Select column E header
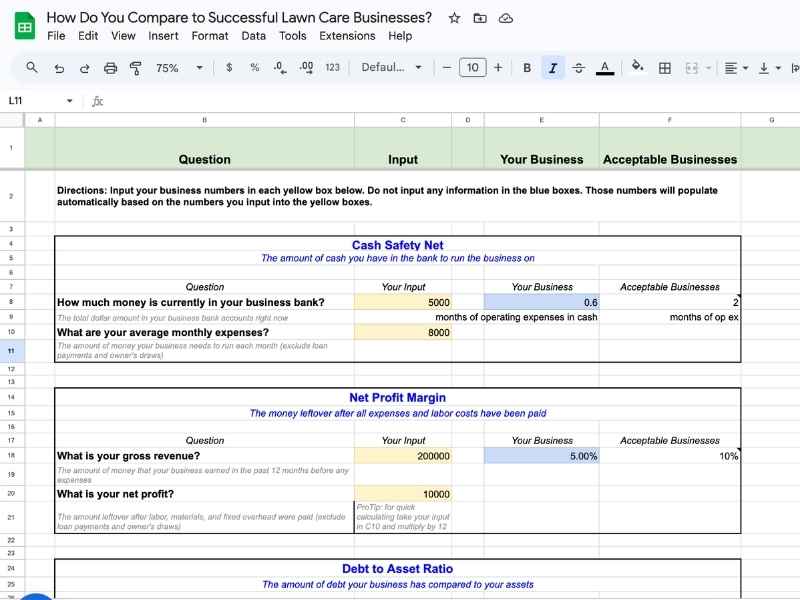The image size is (800, 600). [x=541, y=120]
